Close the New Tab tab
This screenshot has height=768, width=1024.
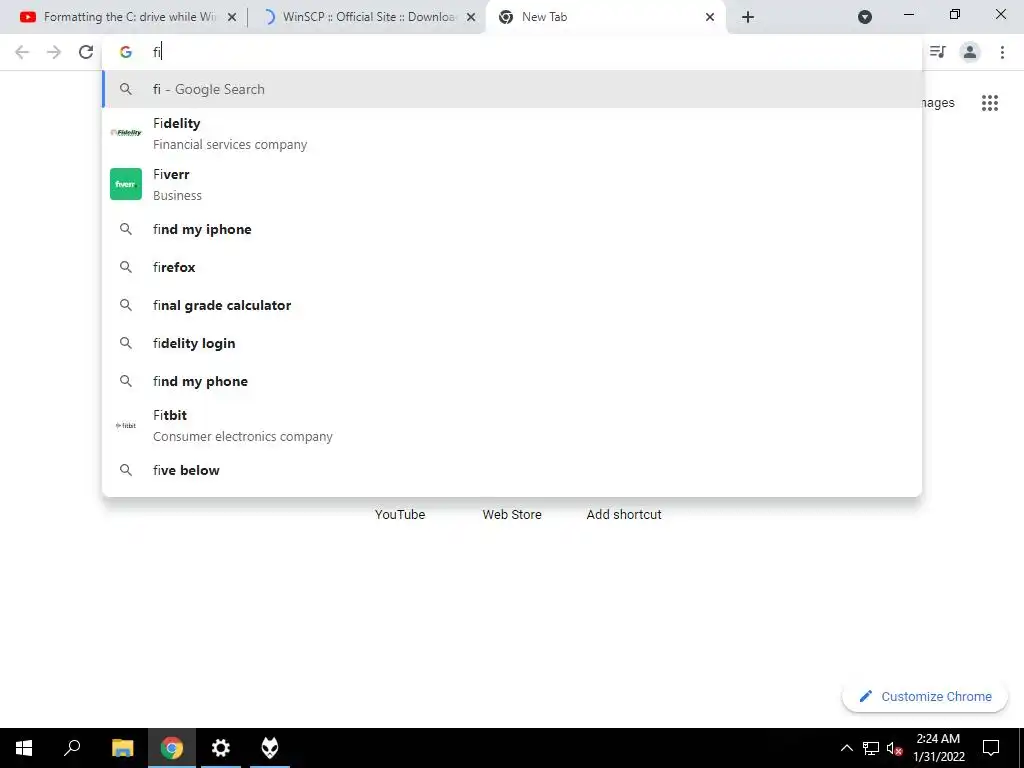pos(710,17)
